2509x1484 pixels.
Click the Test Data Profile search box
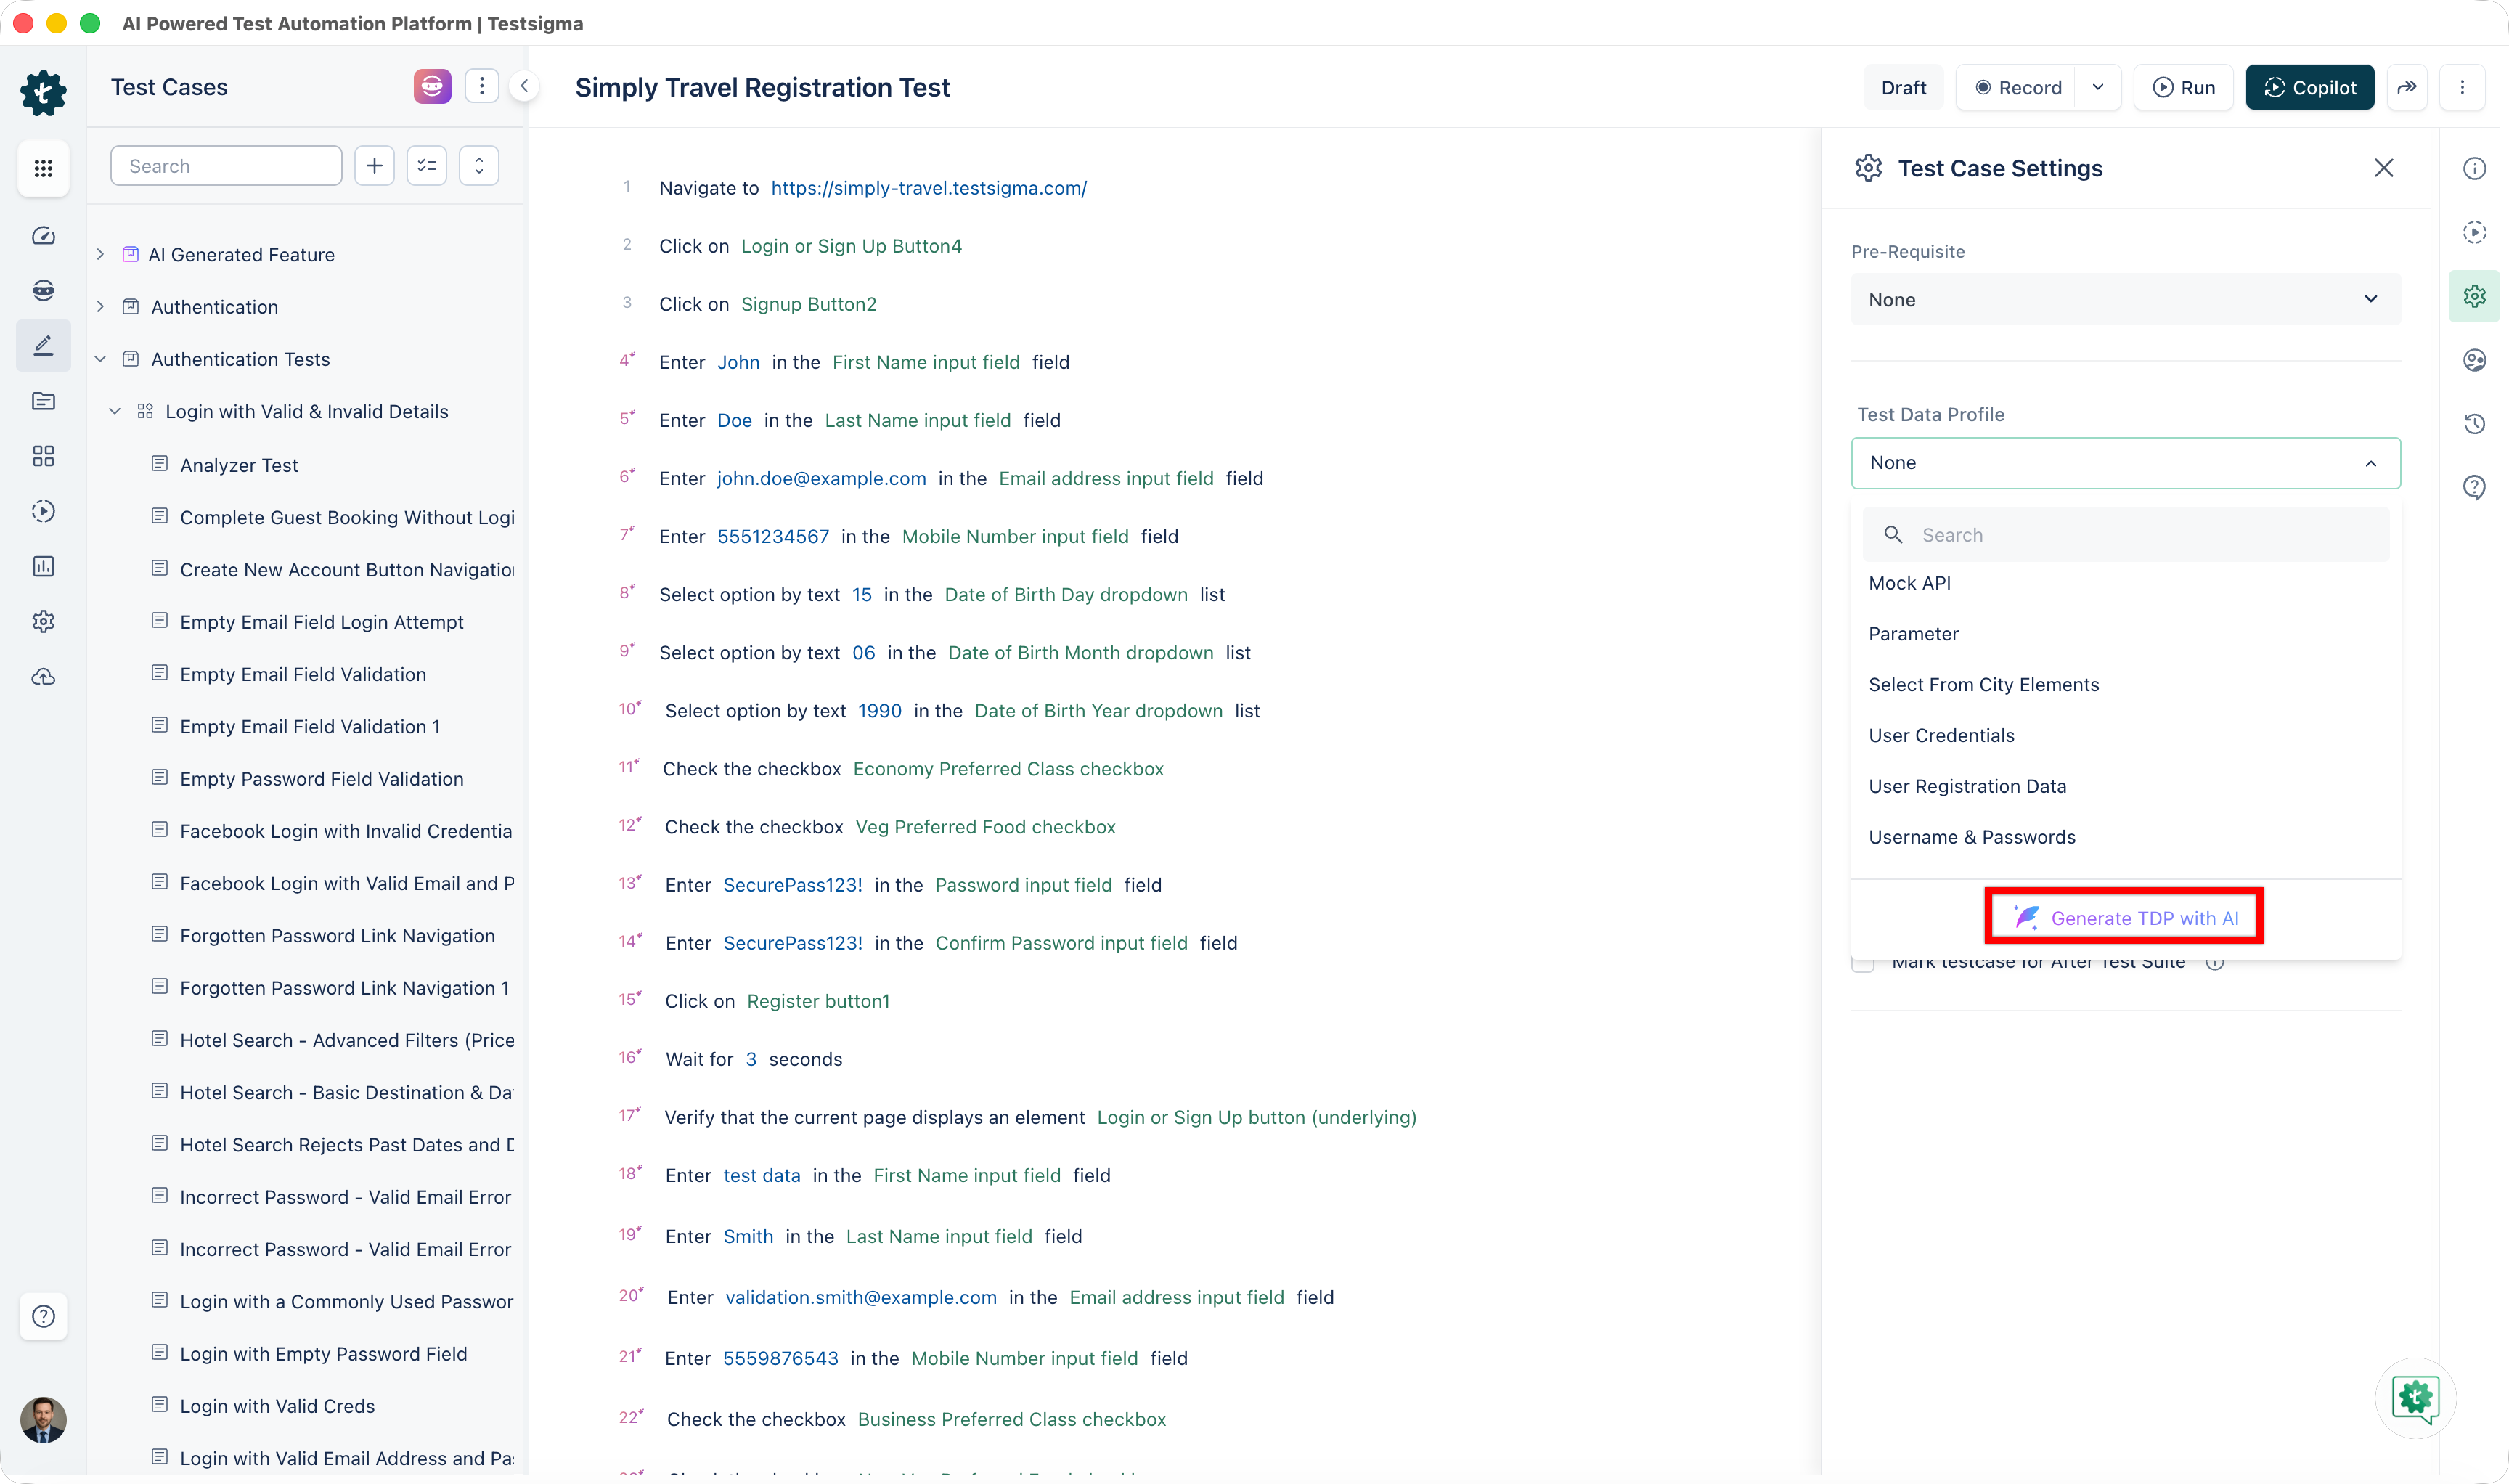tap(2125, 535)
